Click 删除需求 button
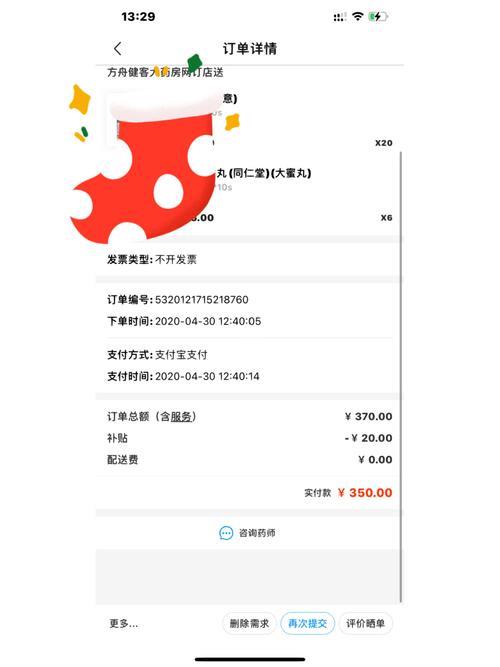This screenshot has width=500, height=667. (249, 624)
